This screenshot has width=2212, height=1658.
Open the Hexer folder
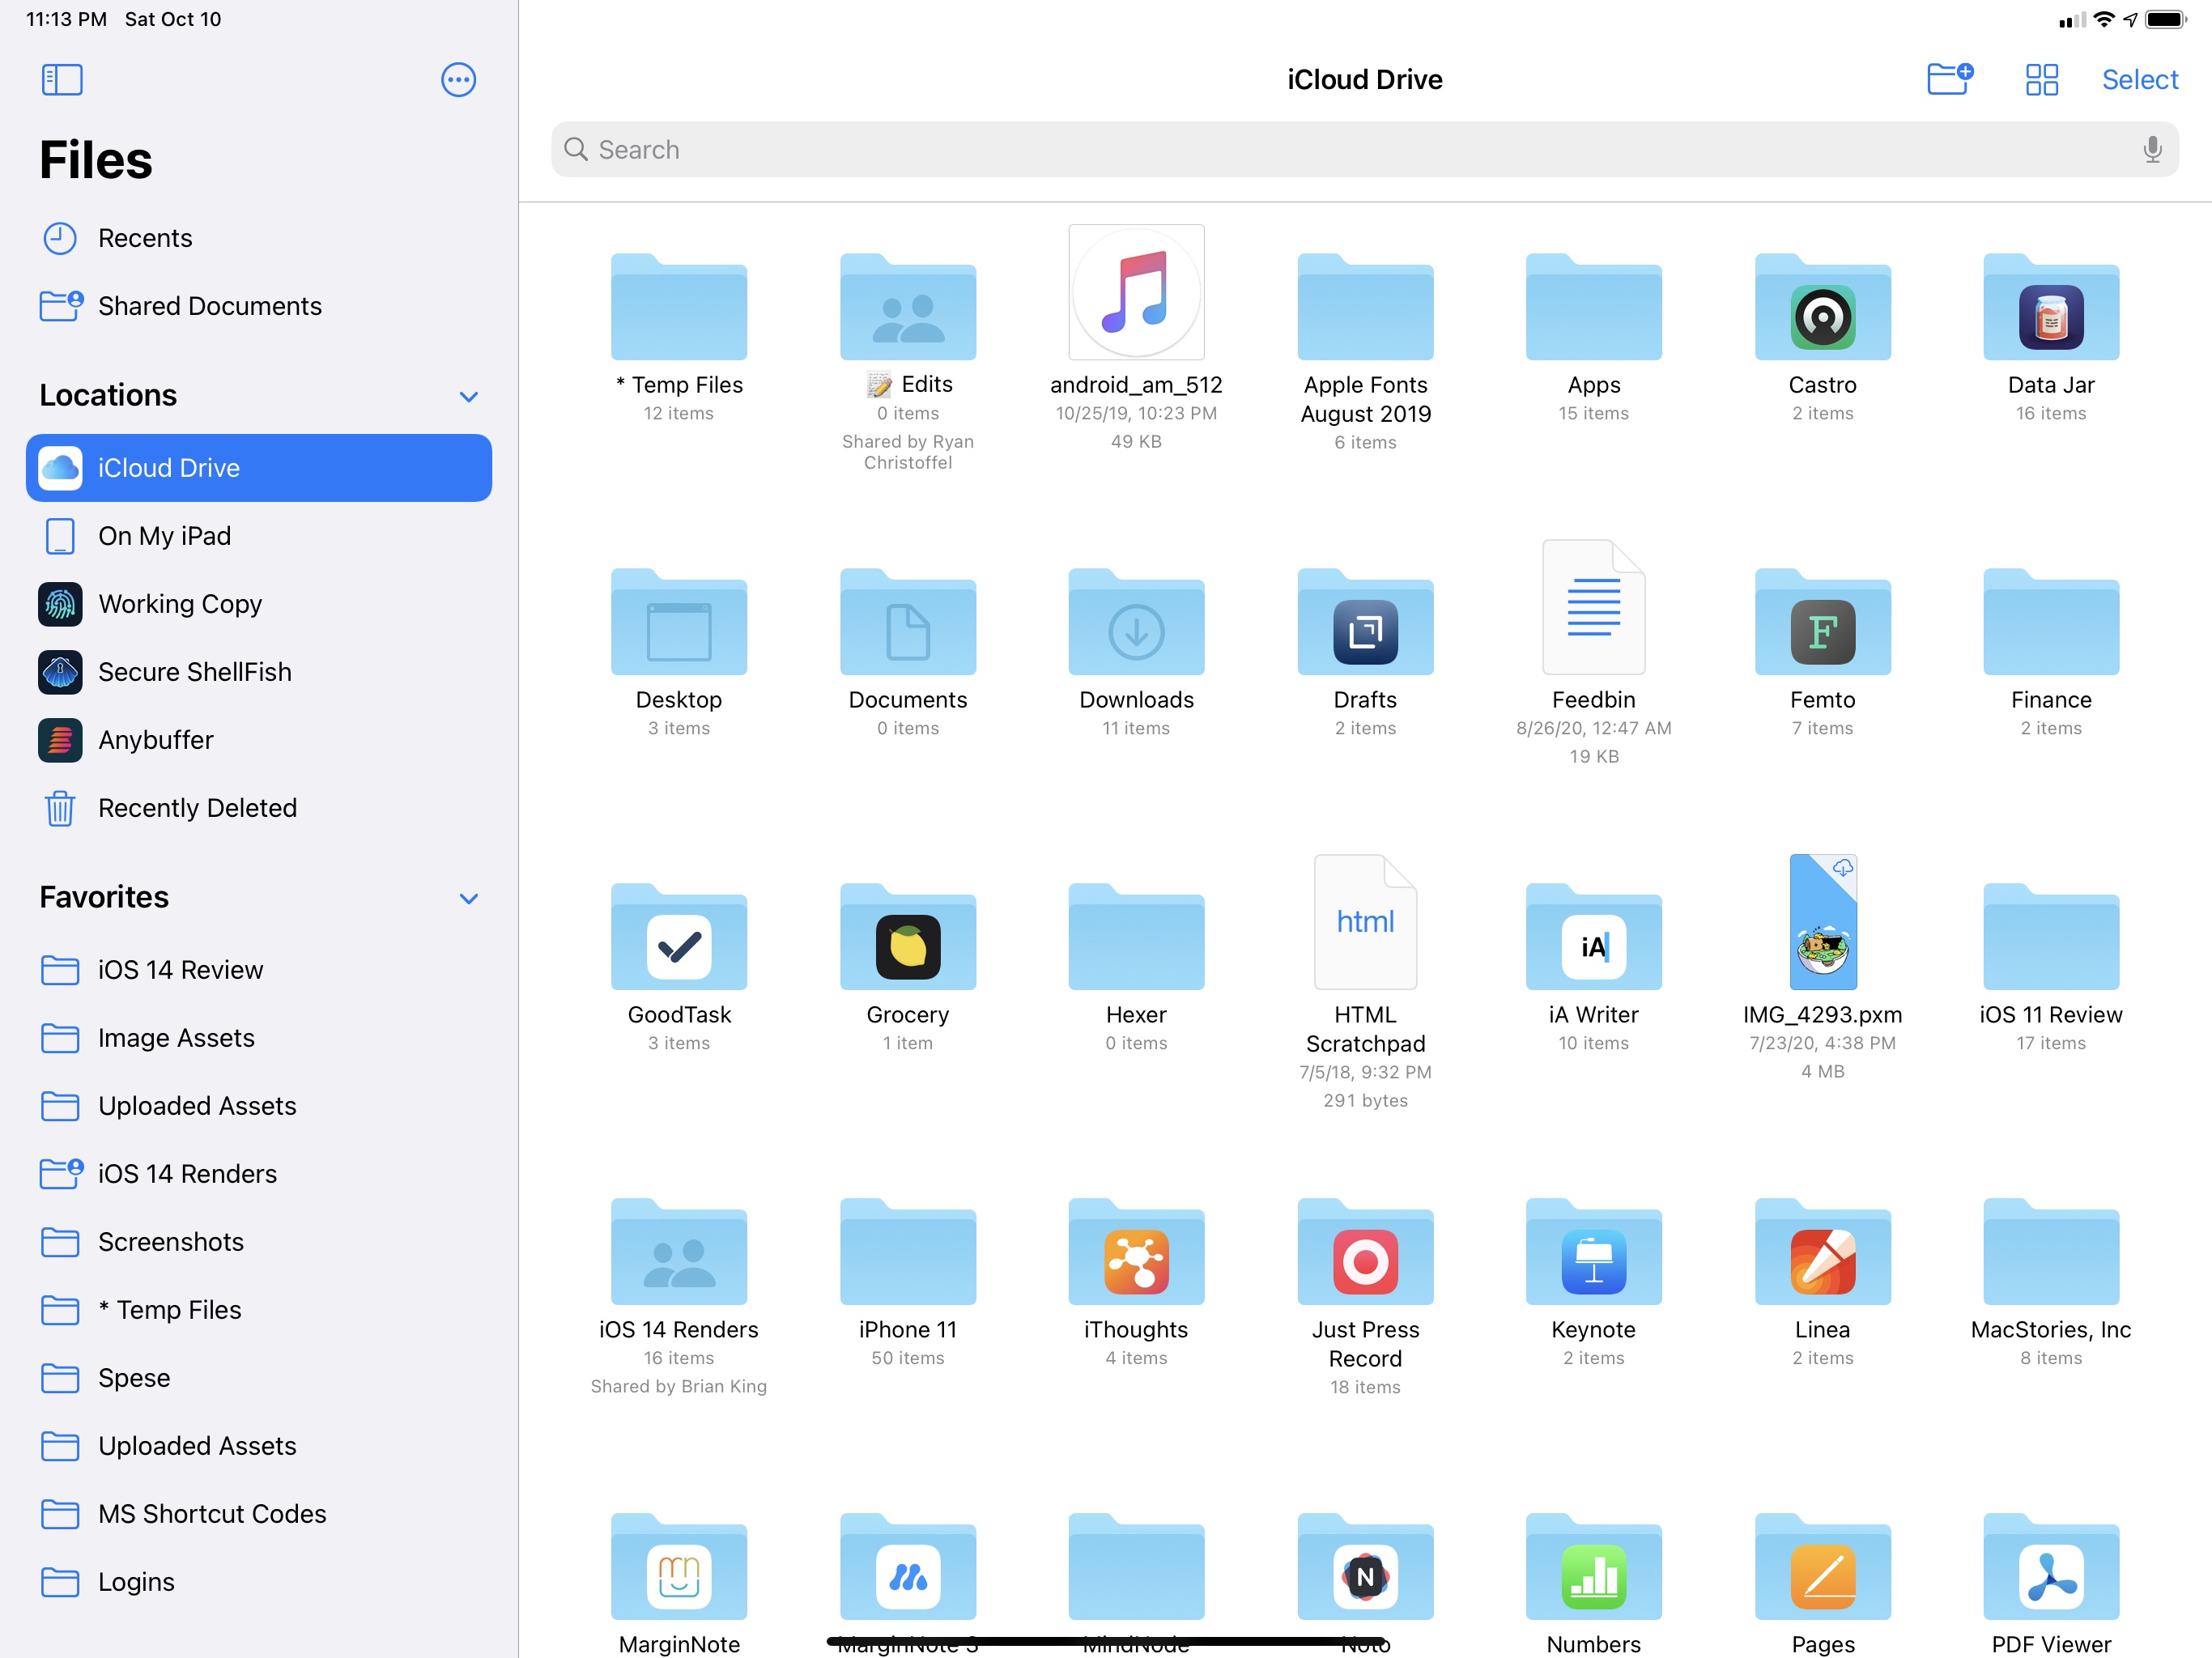click(1136, 938)
